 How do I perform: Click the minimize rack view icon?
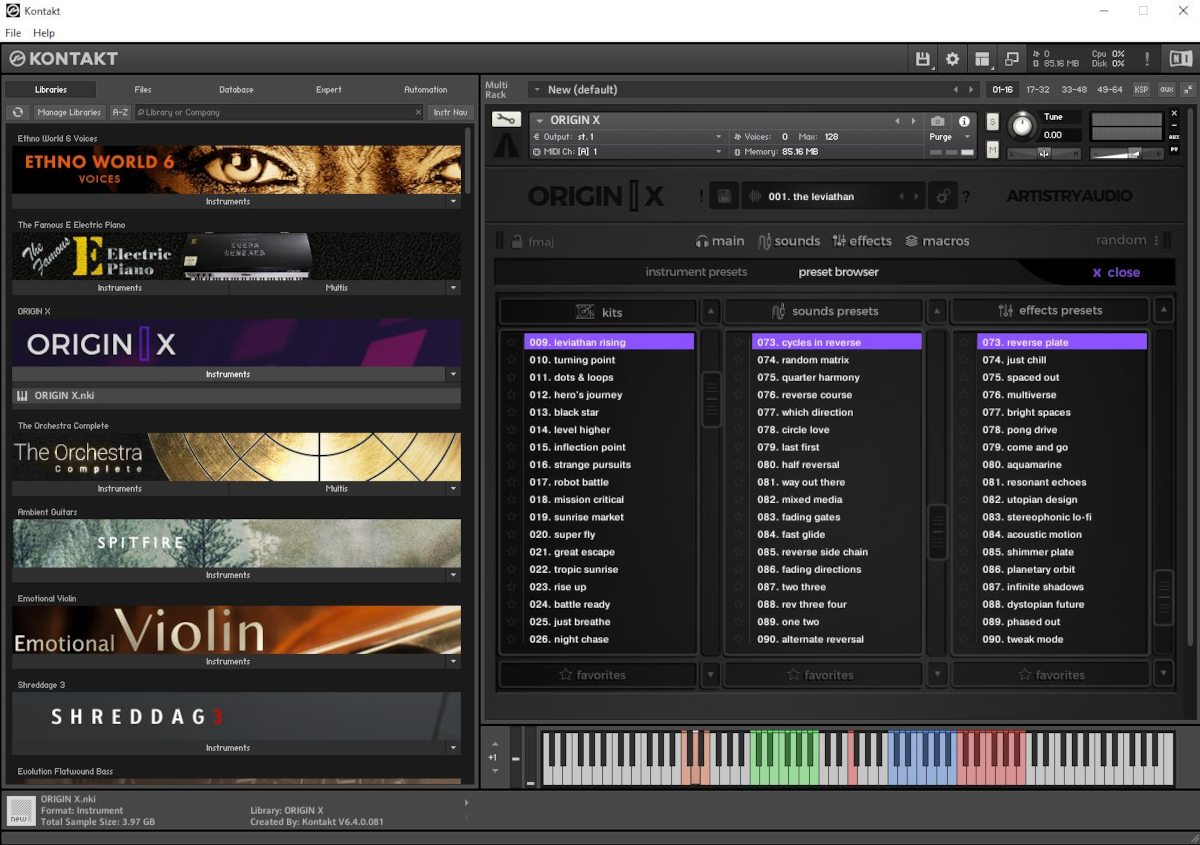[x=1011, y=59]
